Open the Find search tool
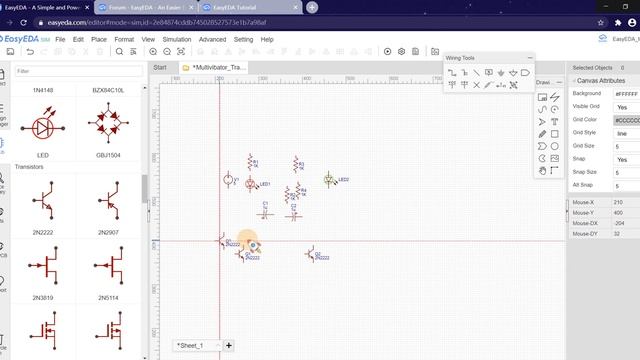This screenshot has height=360, width=640. (x=119, y=52)
